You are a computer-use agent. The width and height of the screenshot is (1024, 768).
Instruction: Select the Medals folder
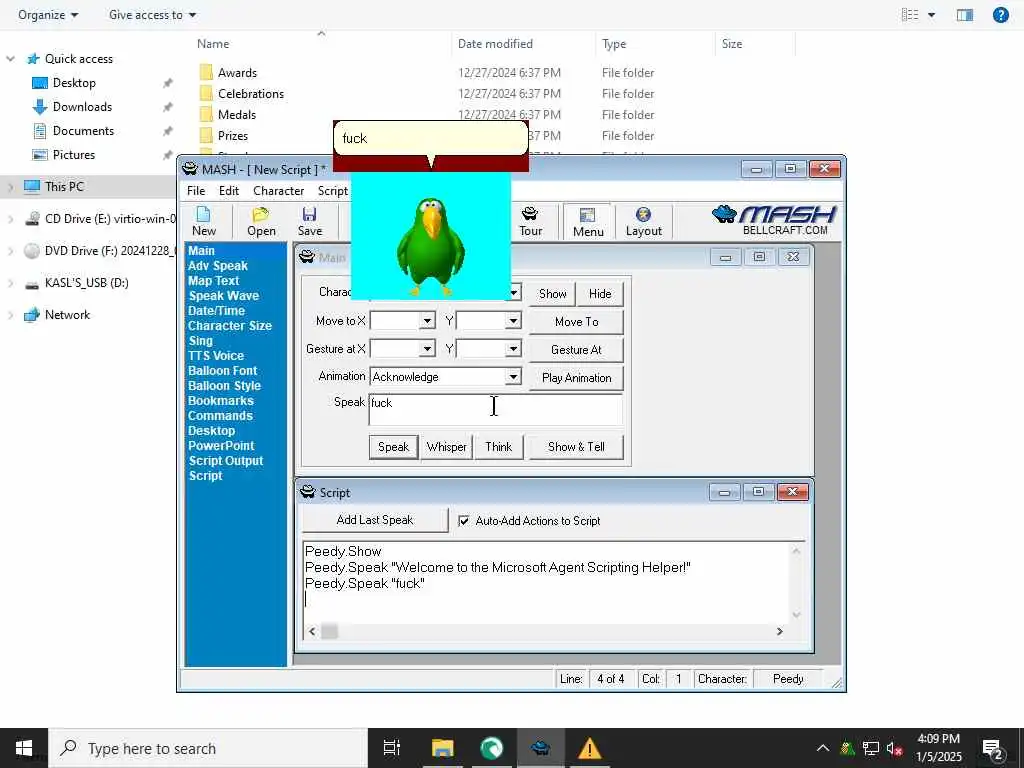point(236,114)
